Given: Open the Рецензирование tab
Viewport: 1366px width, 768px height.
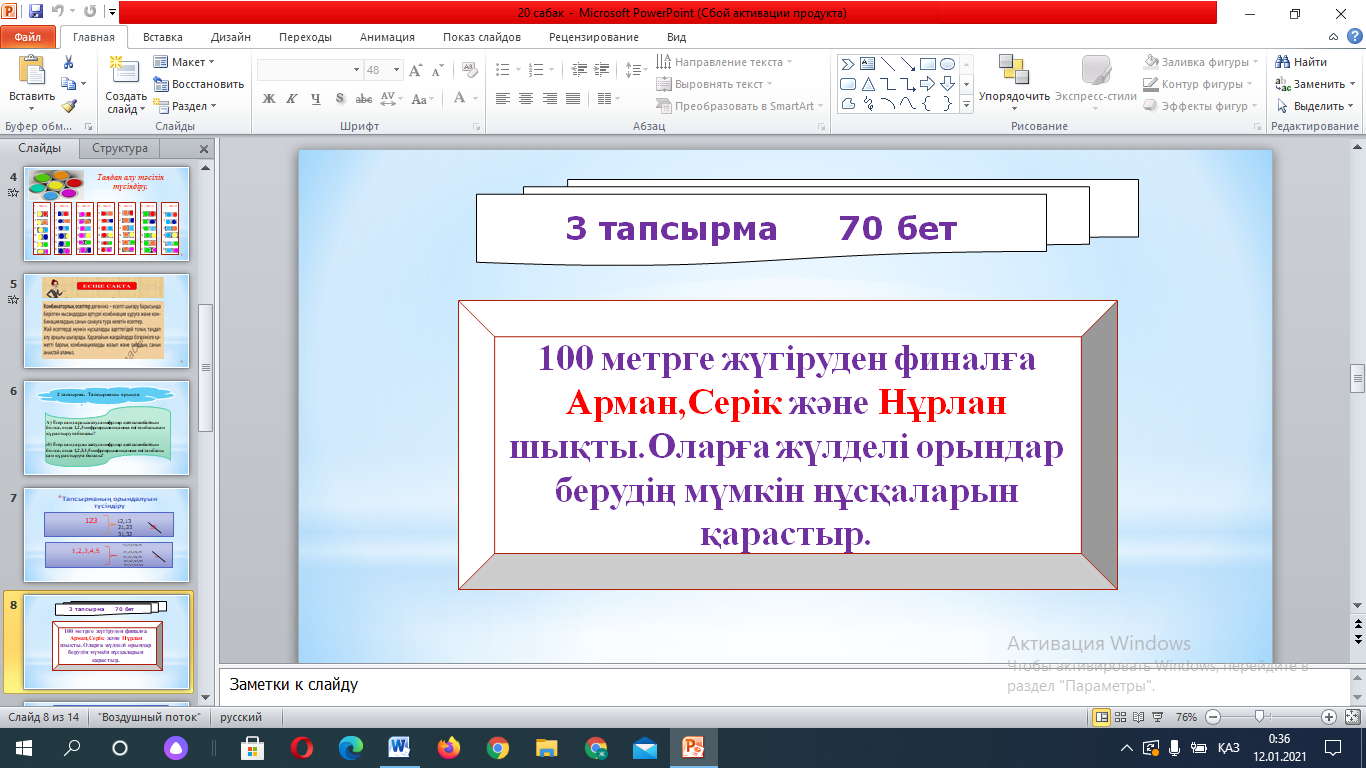Looking at the screenshot, I should point(594,37).
